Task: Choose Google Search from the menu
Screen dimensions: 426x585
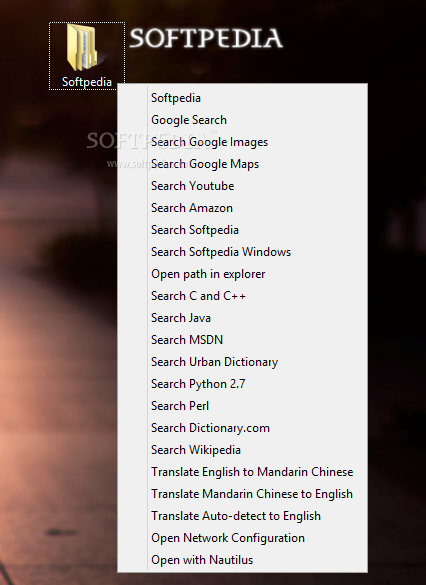Action: tap(242, 120)
